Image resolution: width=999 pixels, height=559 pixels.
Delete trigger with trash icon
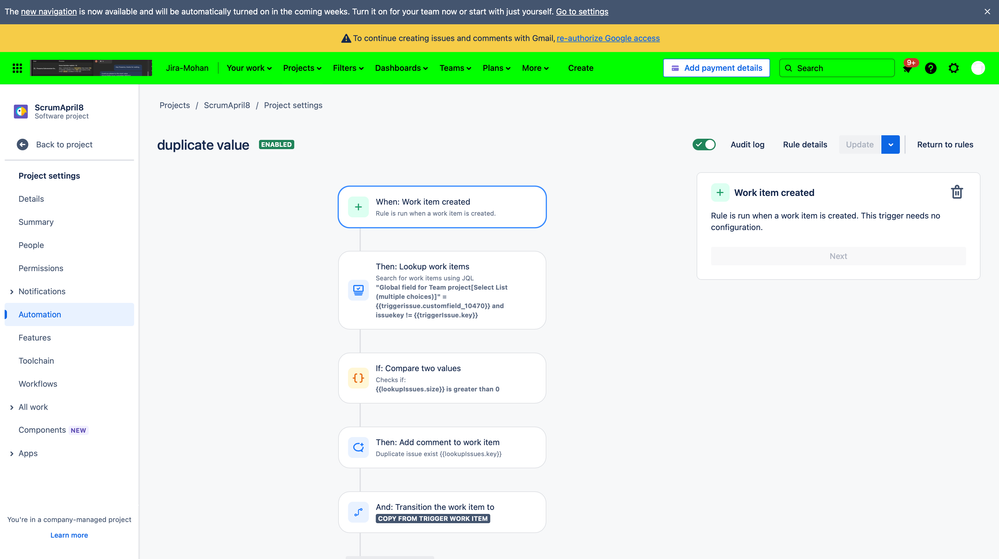point(957,192)
